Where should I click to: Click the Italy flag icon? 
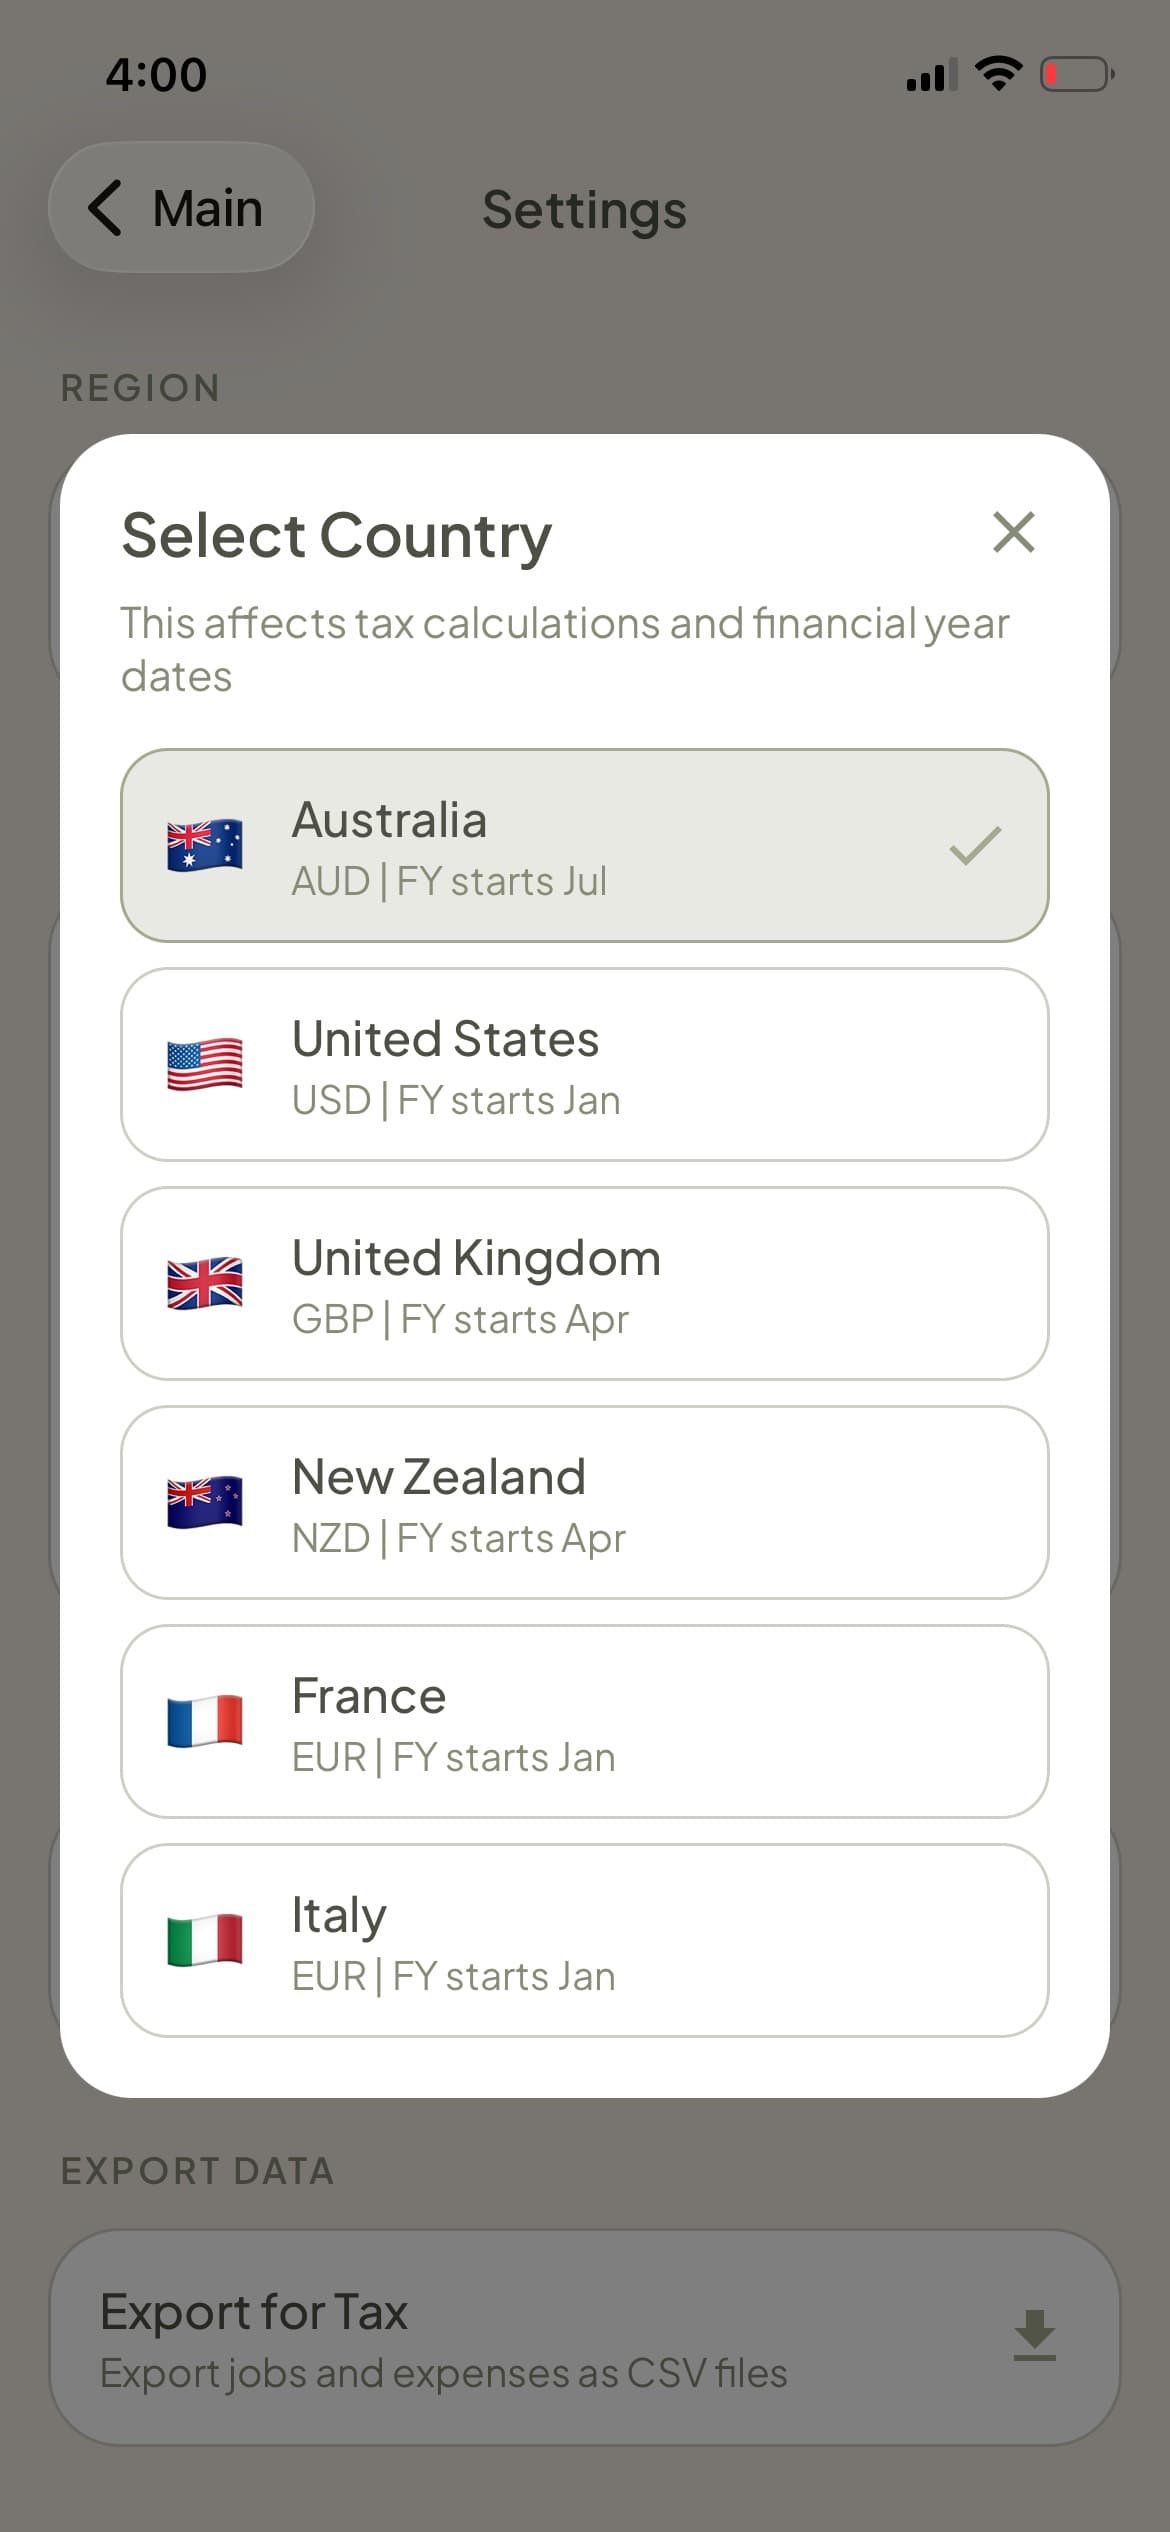click(202, 1940)
